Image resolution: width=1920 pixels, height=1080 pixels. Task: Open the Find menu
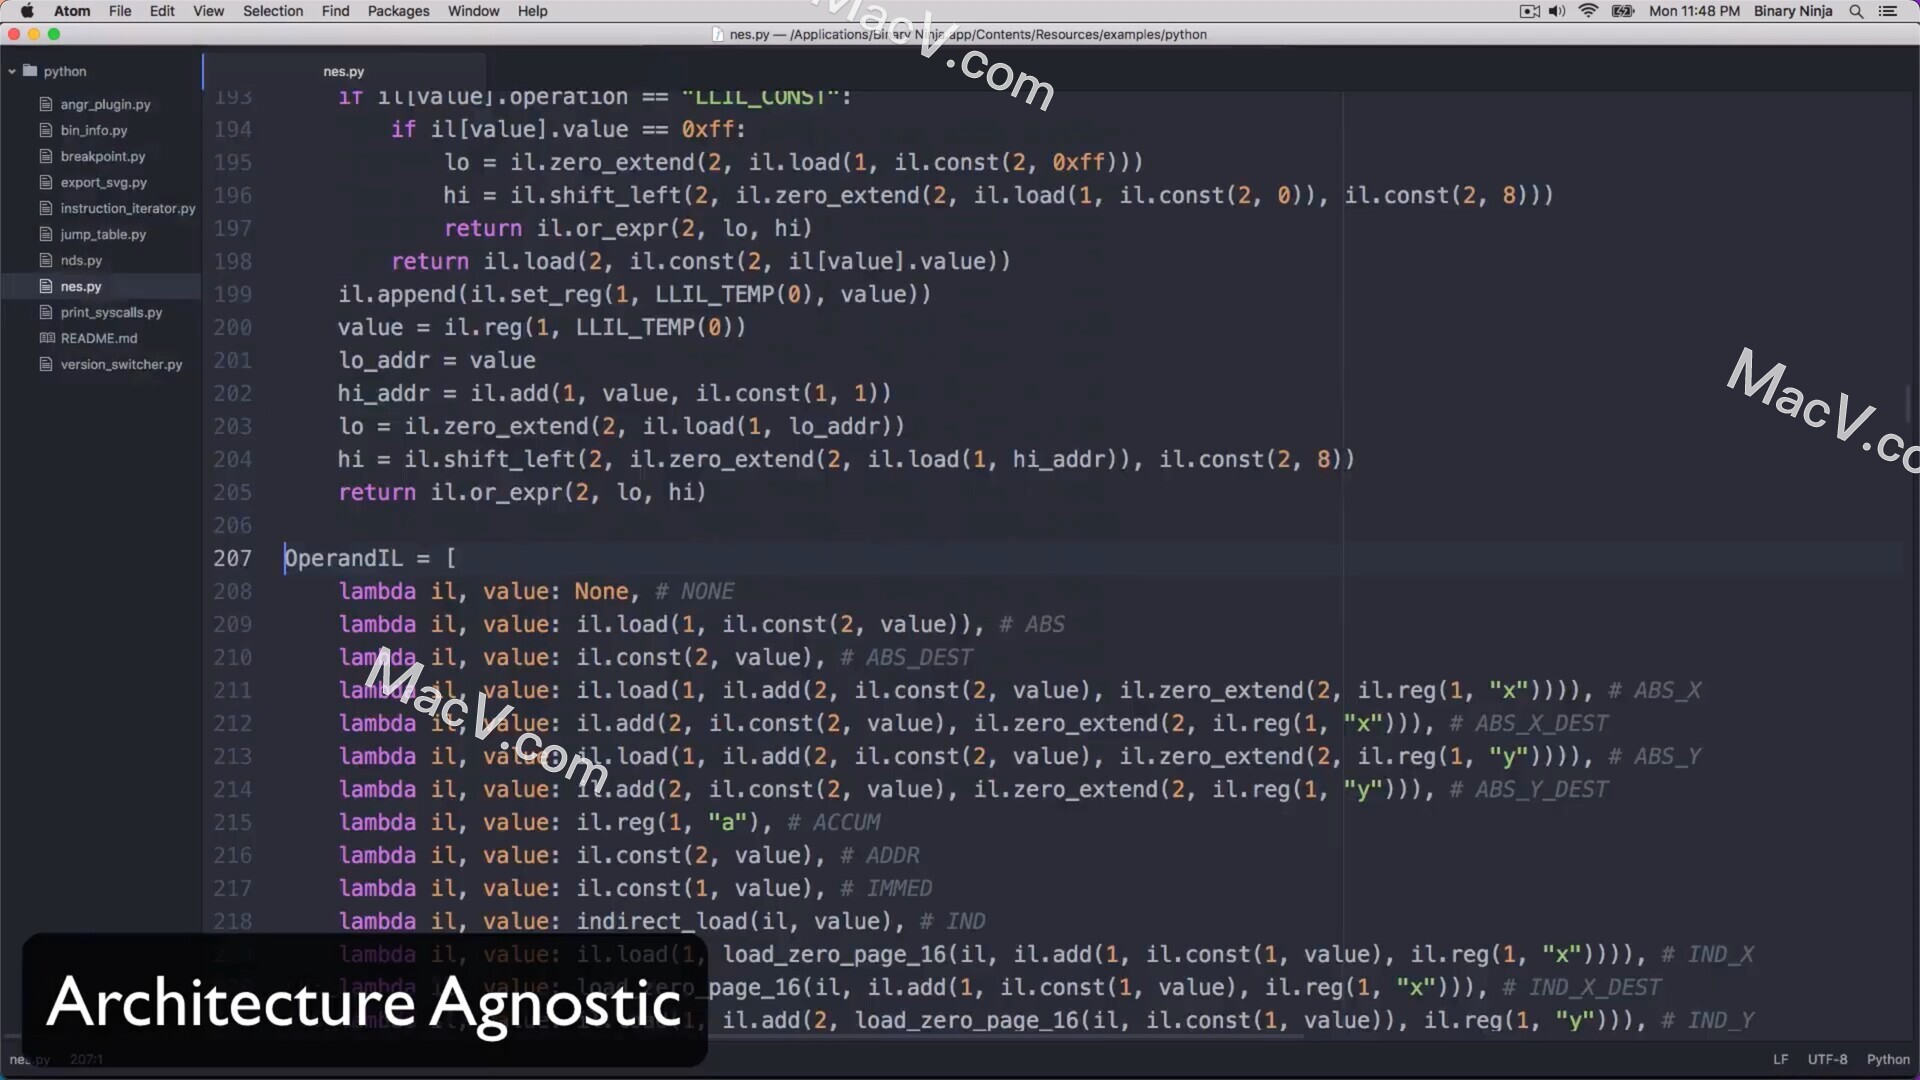pos(336,11)
